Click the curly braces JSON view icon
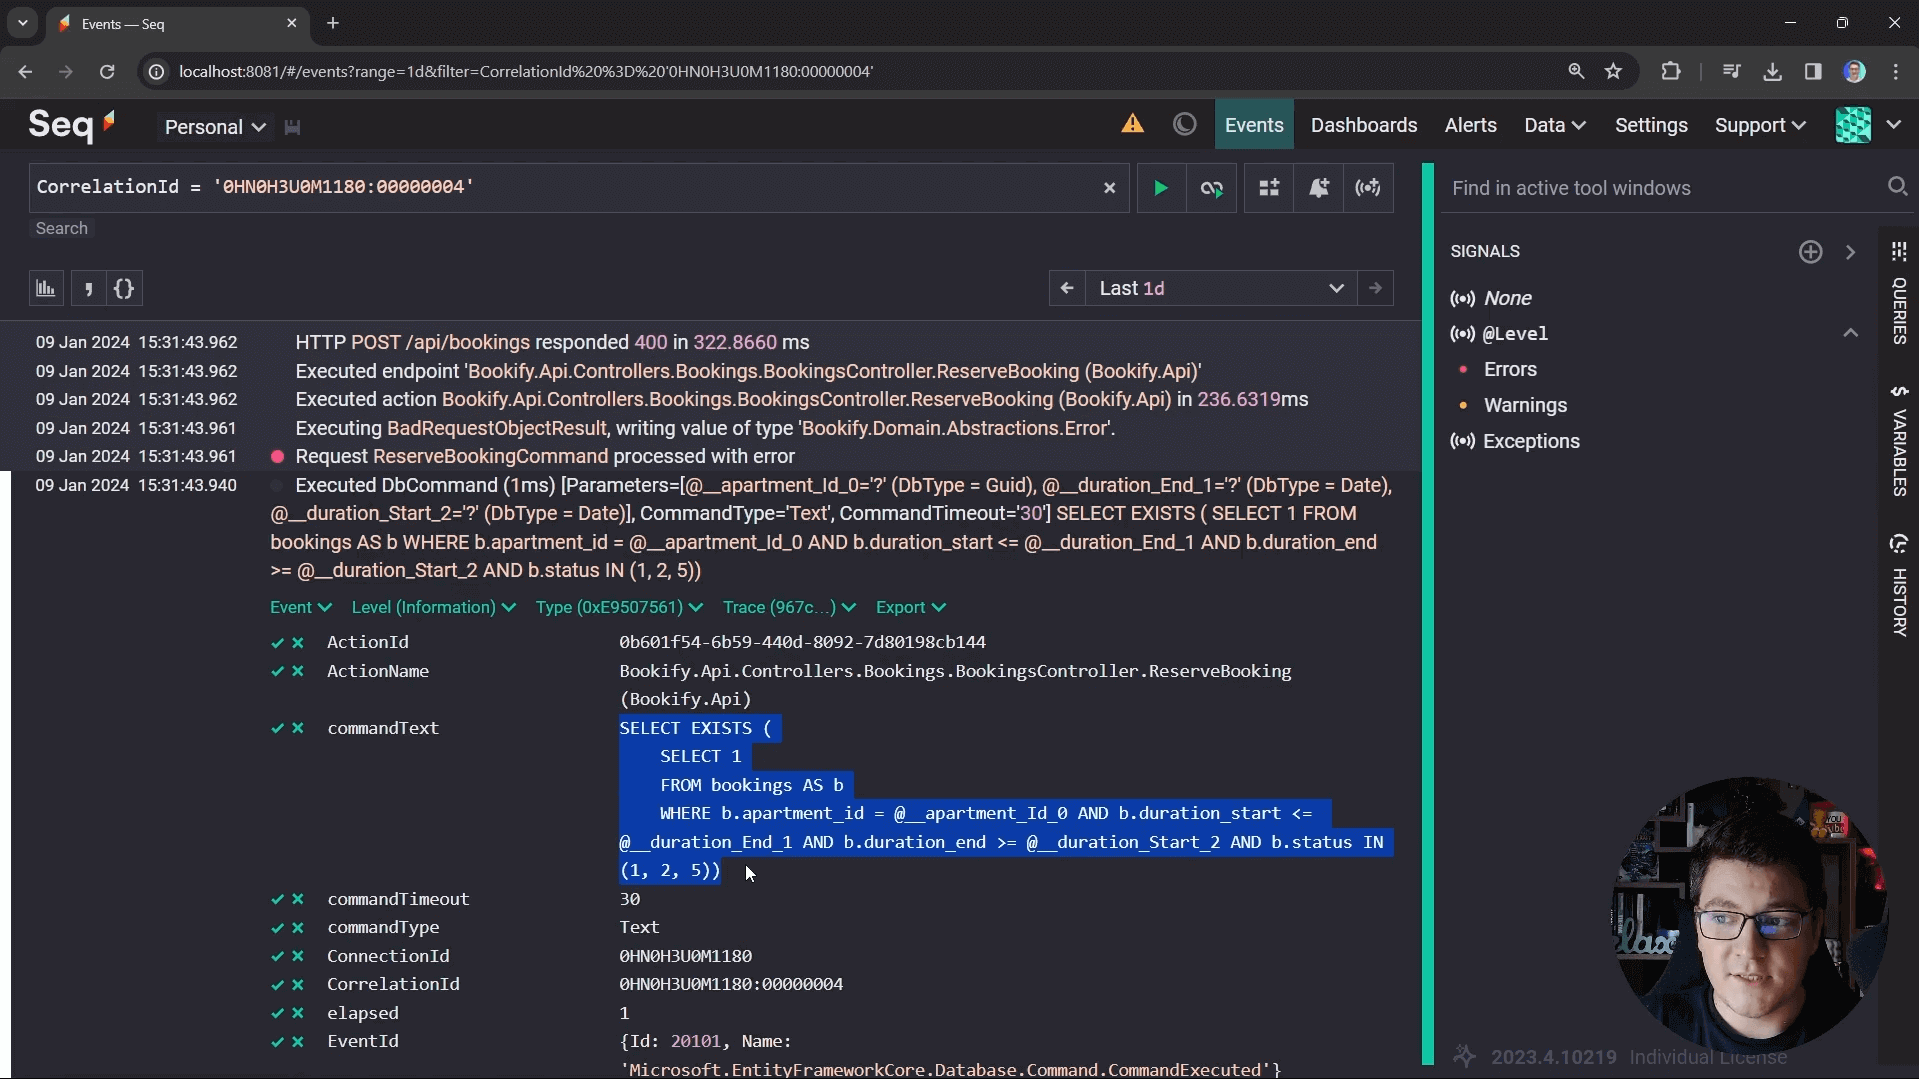The height and width of the screenshot is (1079, 1919). (x=124, y=289)
